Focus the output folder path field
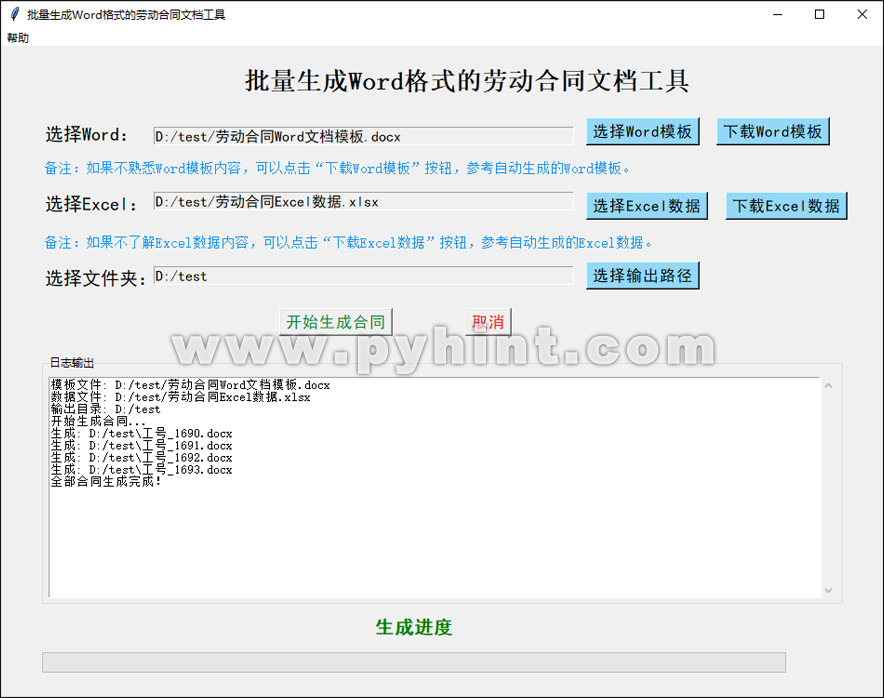884x698 pixels. point(362,276)
